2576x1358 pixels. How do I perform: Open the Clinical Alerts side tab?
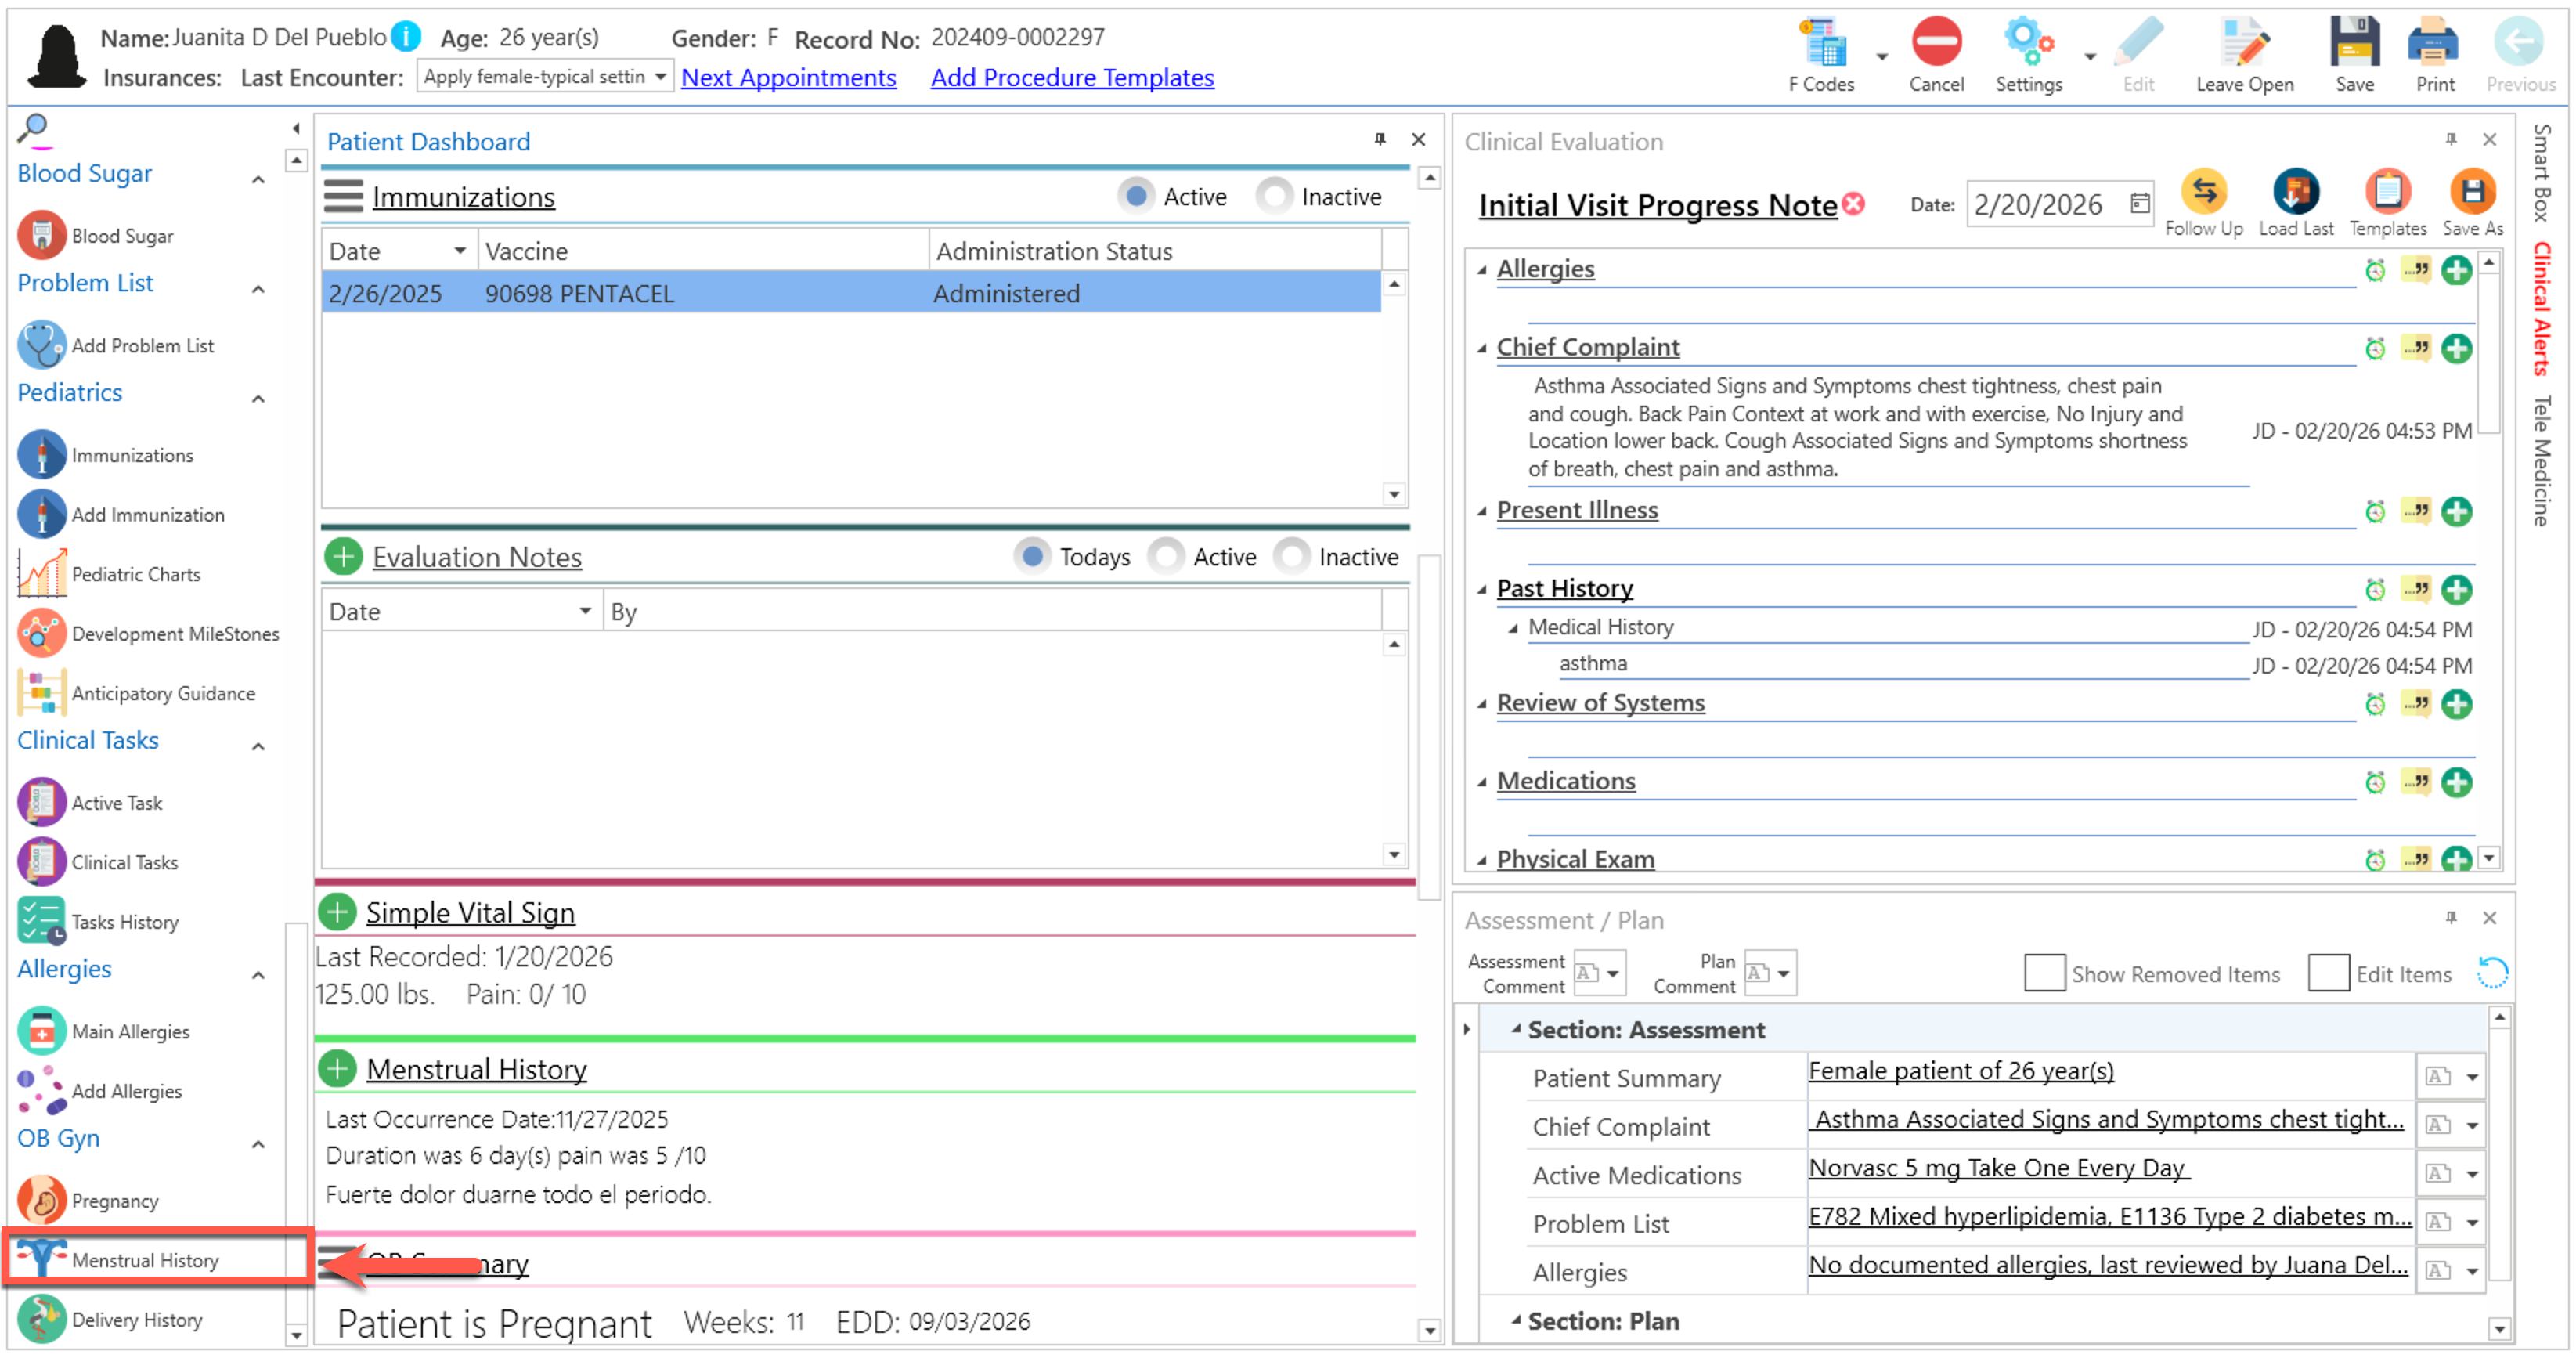click(2540, 310)
